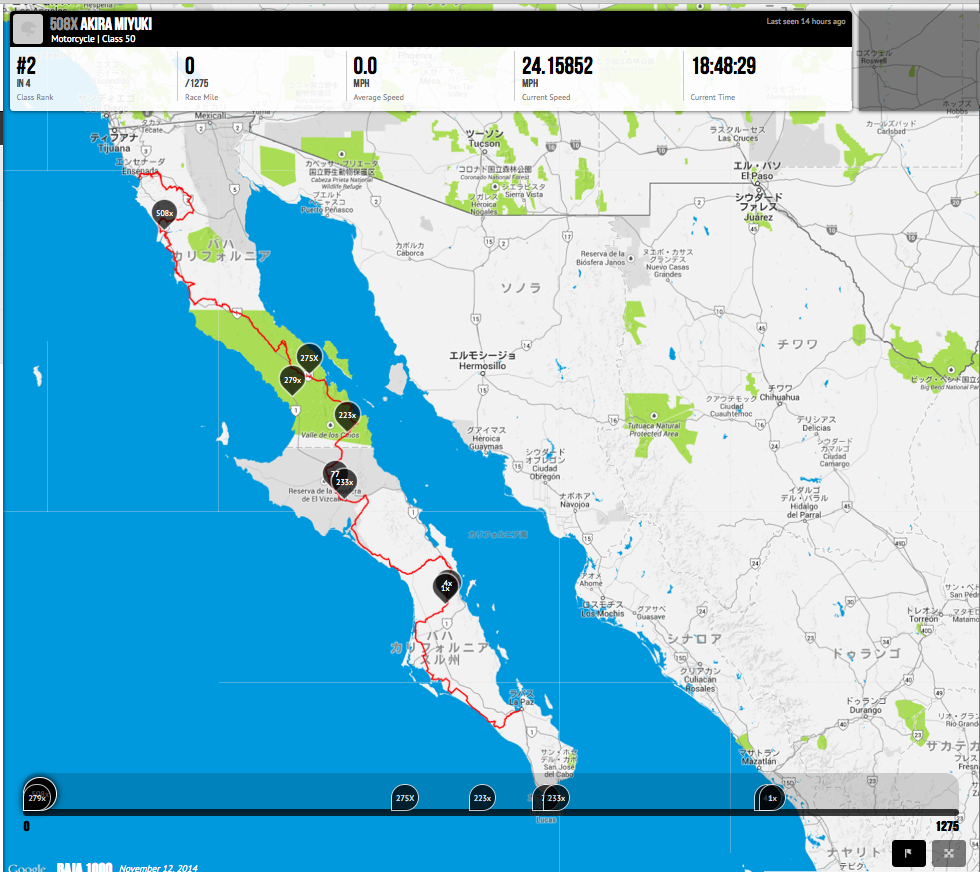Click the #2 Class Rank value
This screenshot has width=980, height=872.
pos(26,66)
